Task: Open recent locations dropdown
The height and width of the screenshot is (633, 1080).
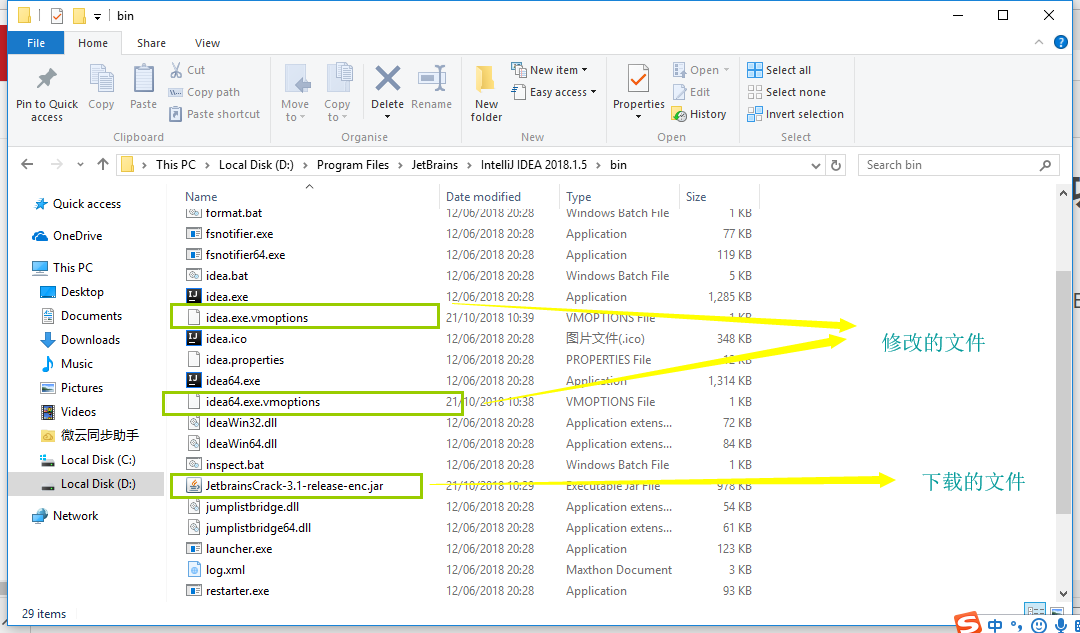Action: coord(81,165)
